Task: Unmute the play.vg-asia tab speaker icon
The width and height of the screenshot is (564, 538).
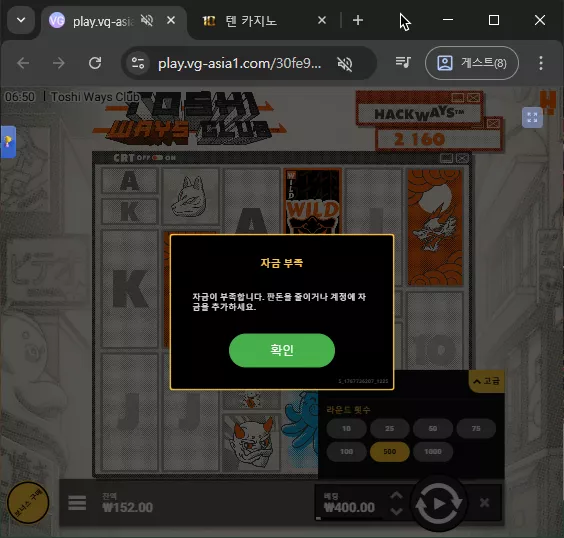Action: [x=147, y=20]
